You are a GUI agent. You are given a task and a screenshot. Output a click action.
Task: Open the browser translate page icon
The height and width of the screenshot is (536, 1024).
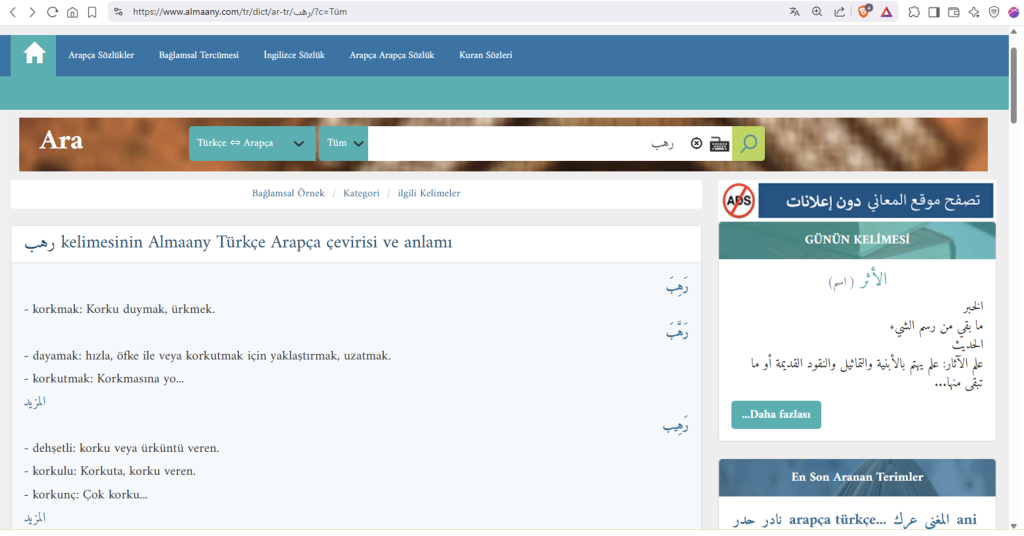coord(794,12)
